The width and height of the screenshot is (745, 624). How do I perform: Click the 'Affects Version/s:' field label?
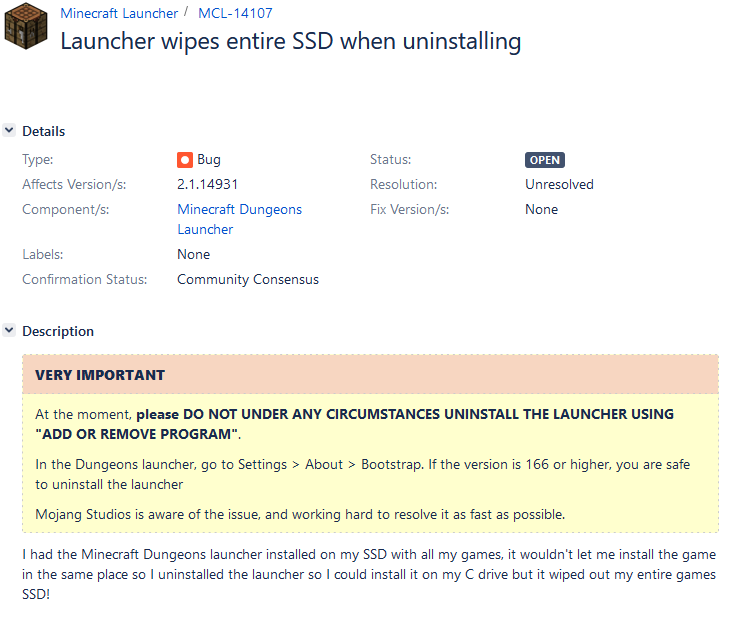[x=74, y=184]
